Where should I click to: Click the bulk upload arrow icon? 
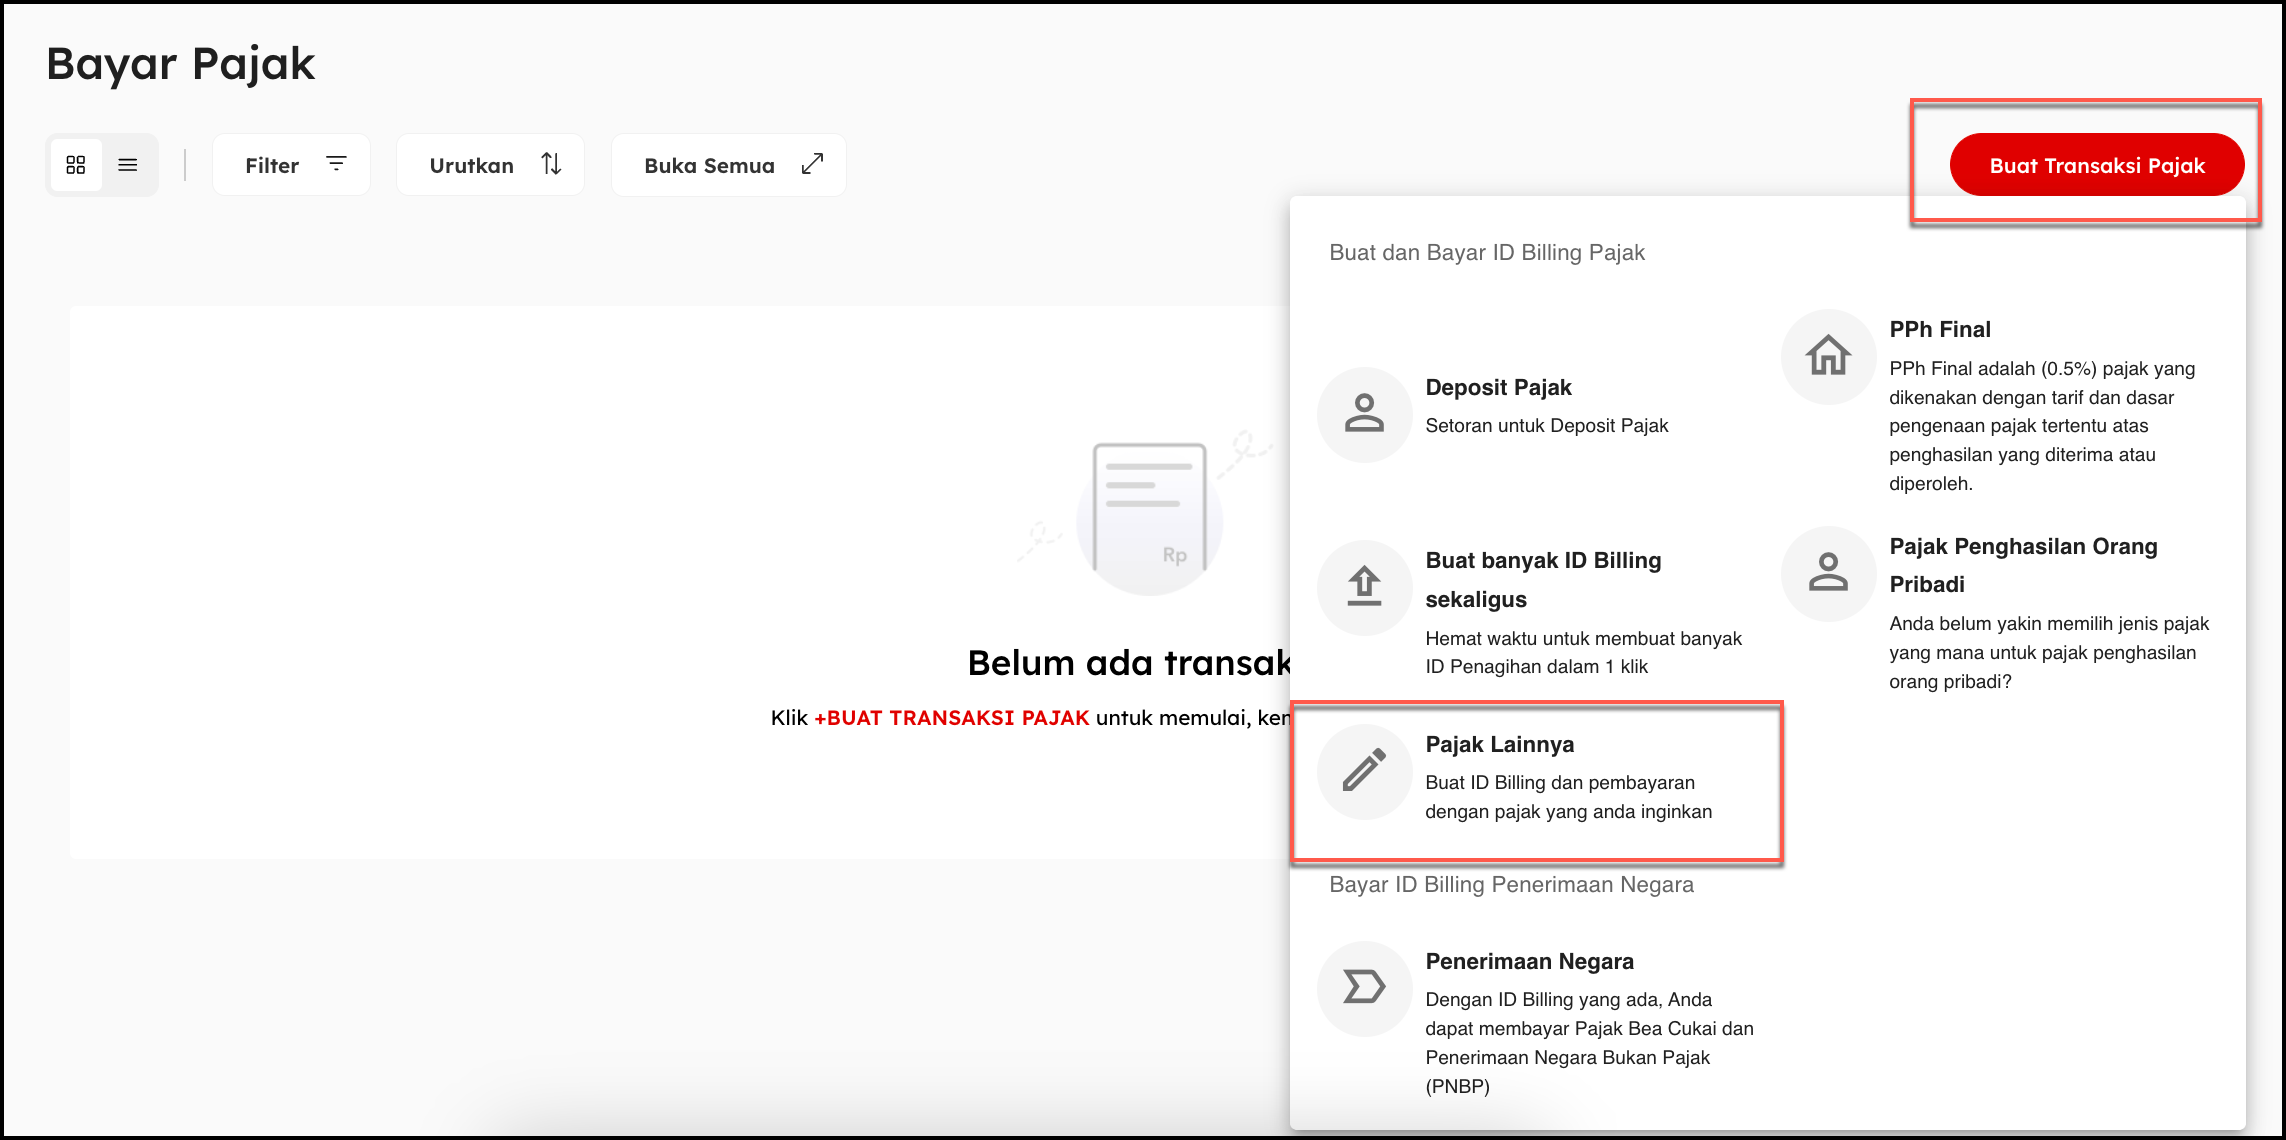[1364, 587]
